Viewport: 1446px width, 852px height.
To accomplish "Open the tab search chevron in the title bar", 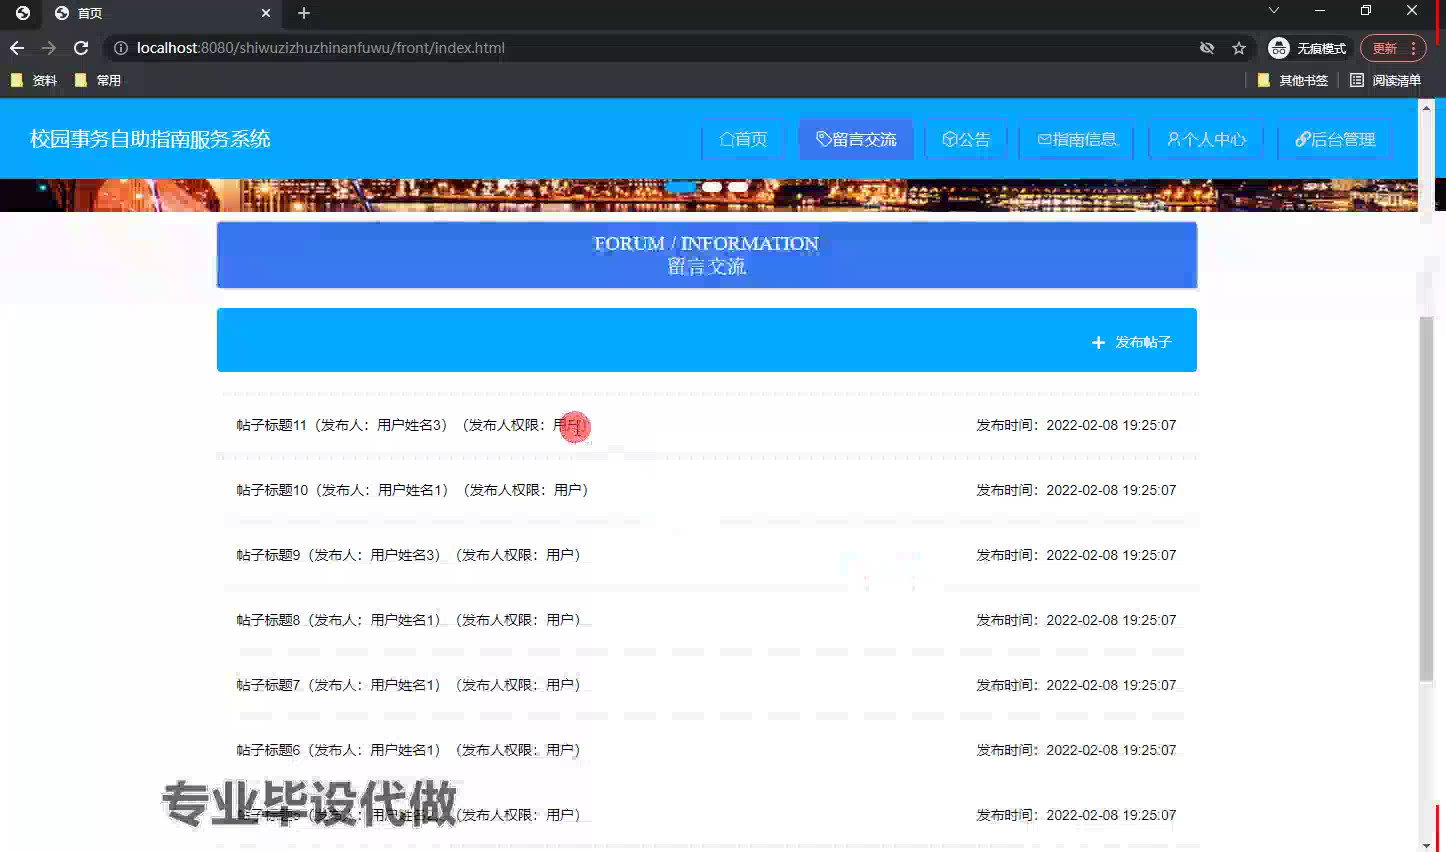I will [1273, 11].
